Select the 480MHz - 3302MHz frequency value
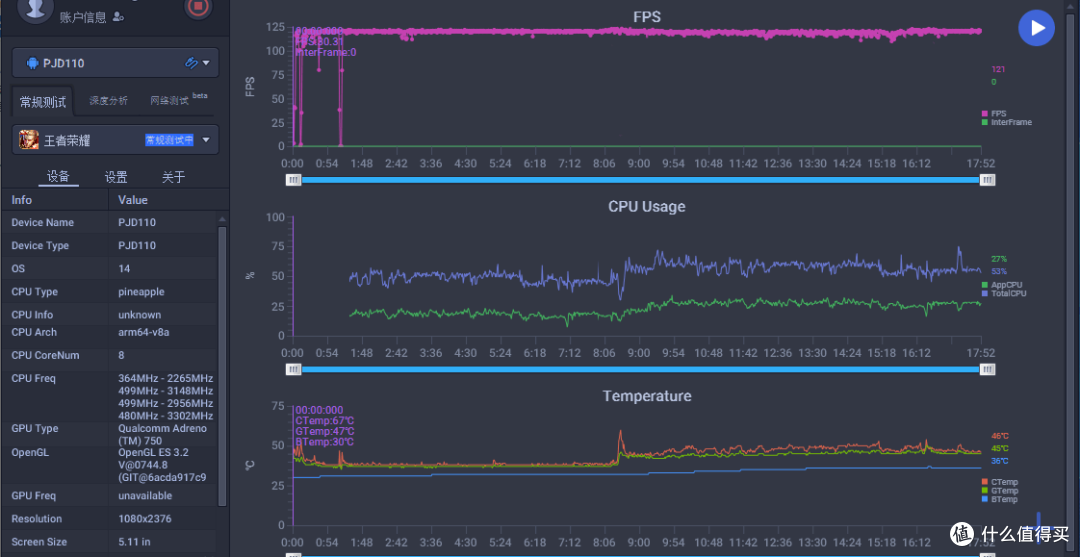 coord(165,415)
